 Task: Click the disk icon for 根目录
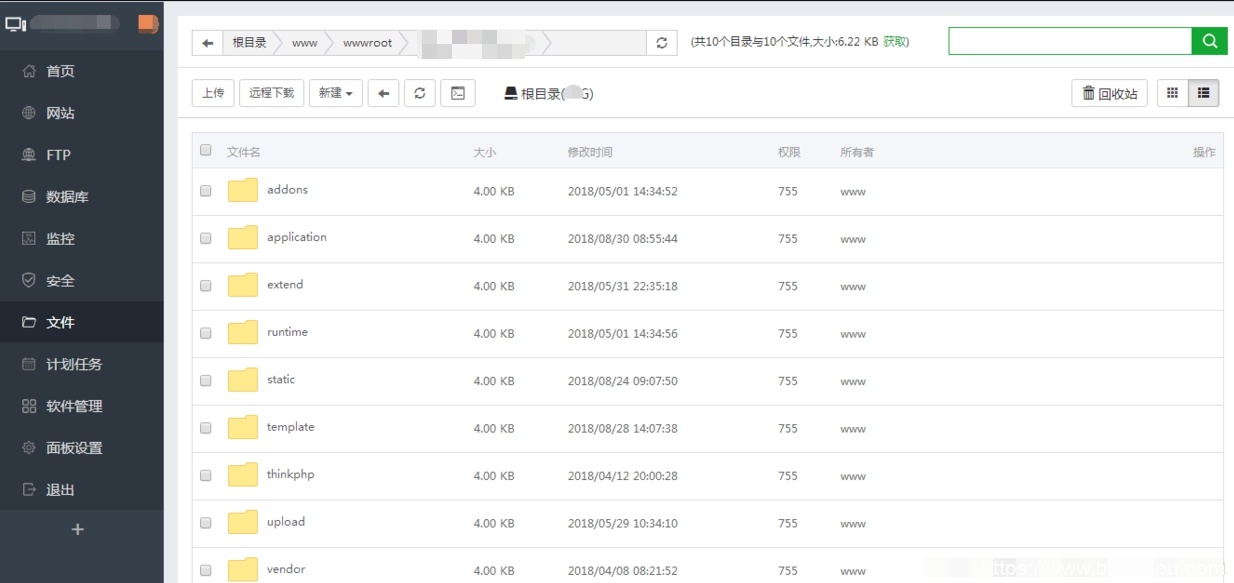510,93
